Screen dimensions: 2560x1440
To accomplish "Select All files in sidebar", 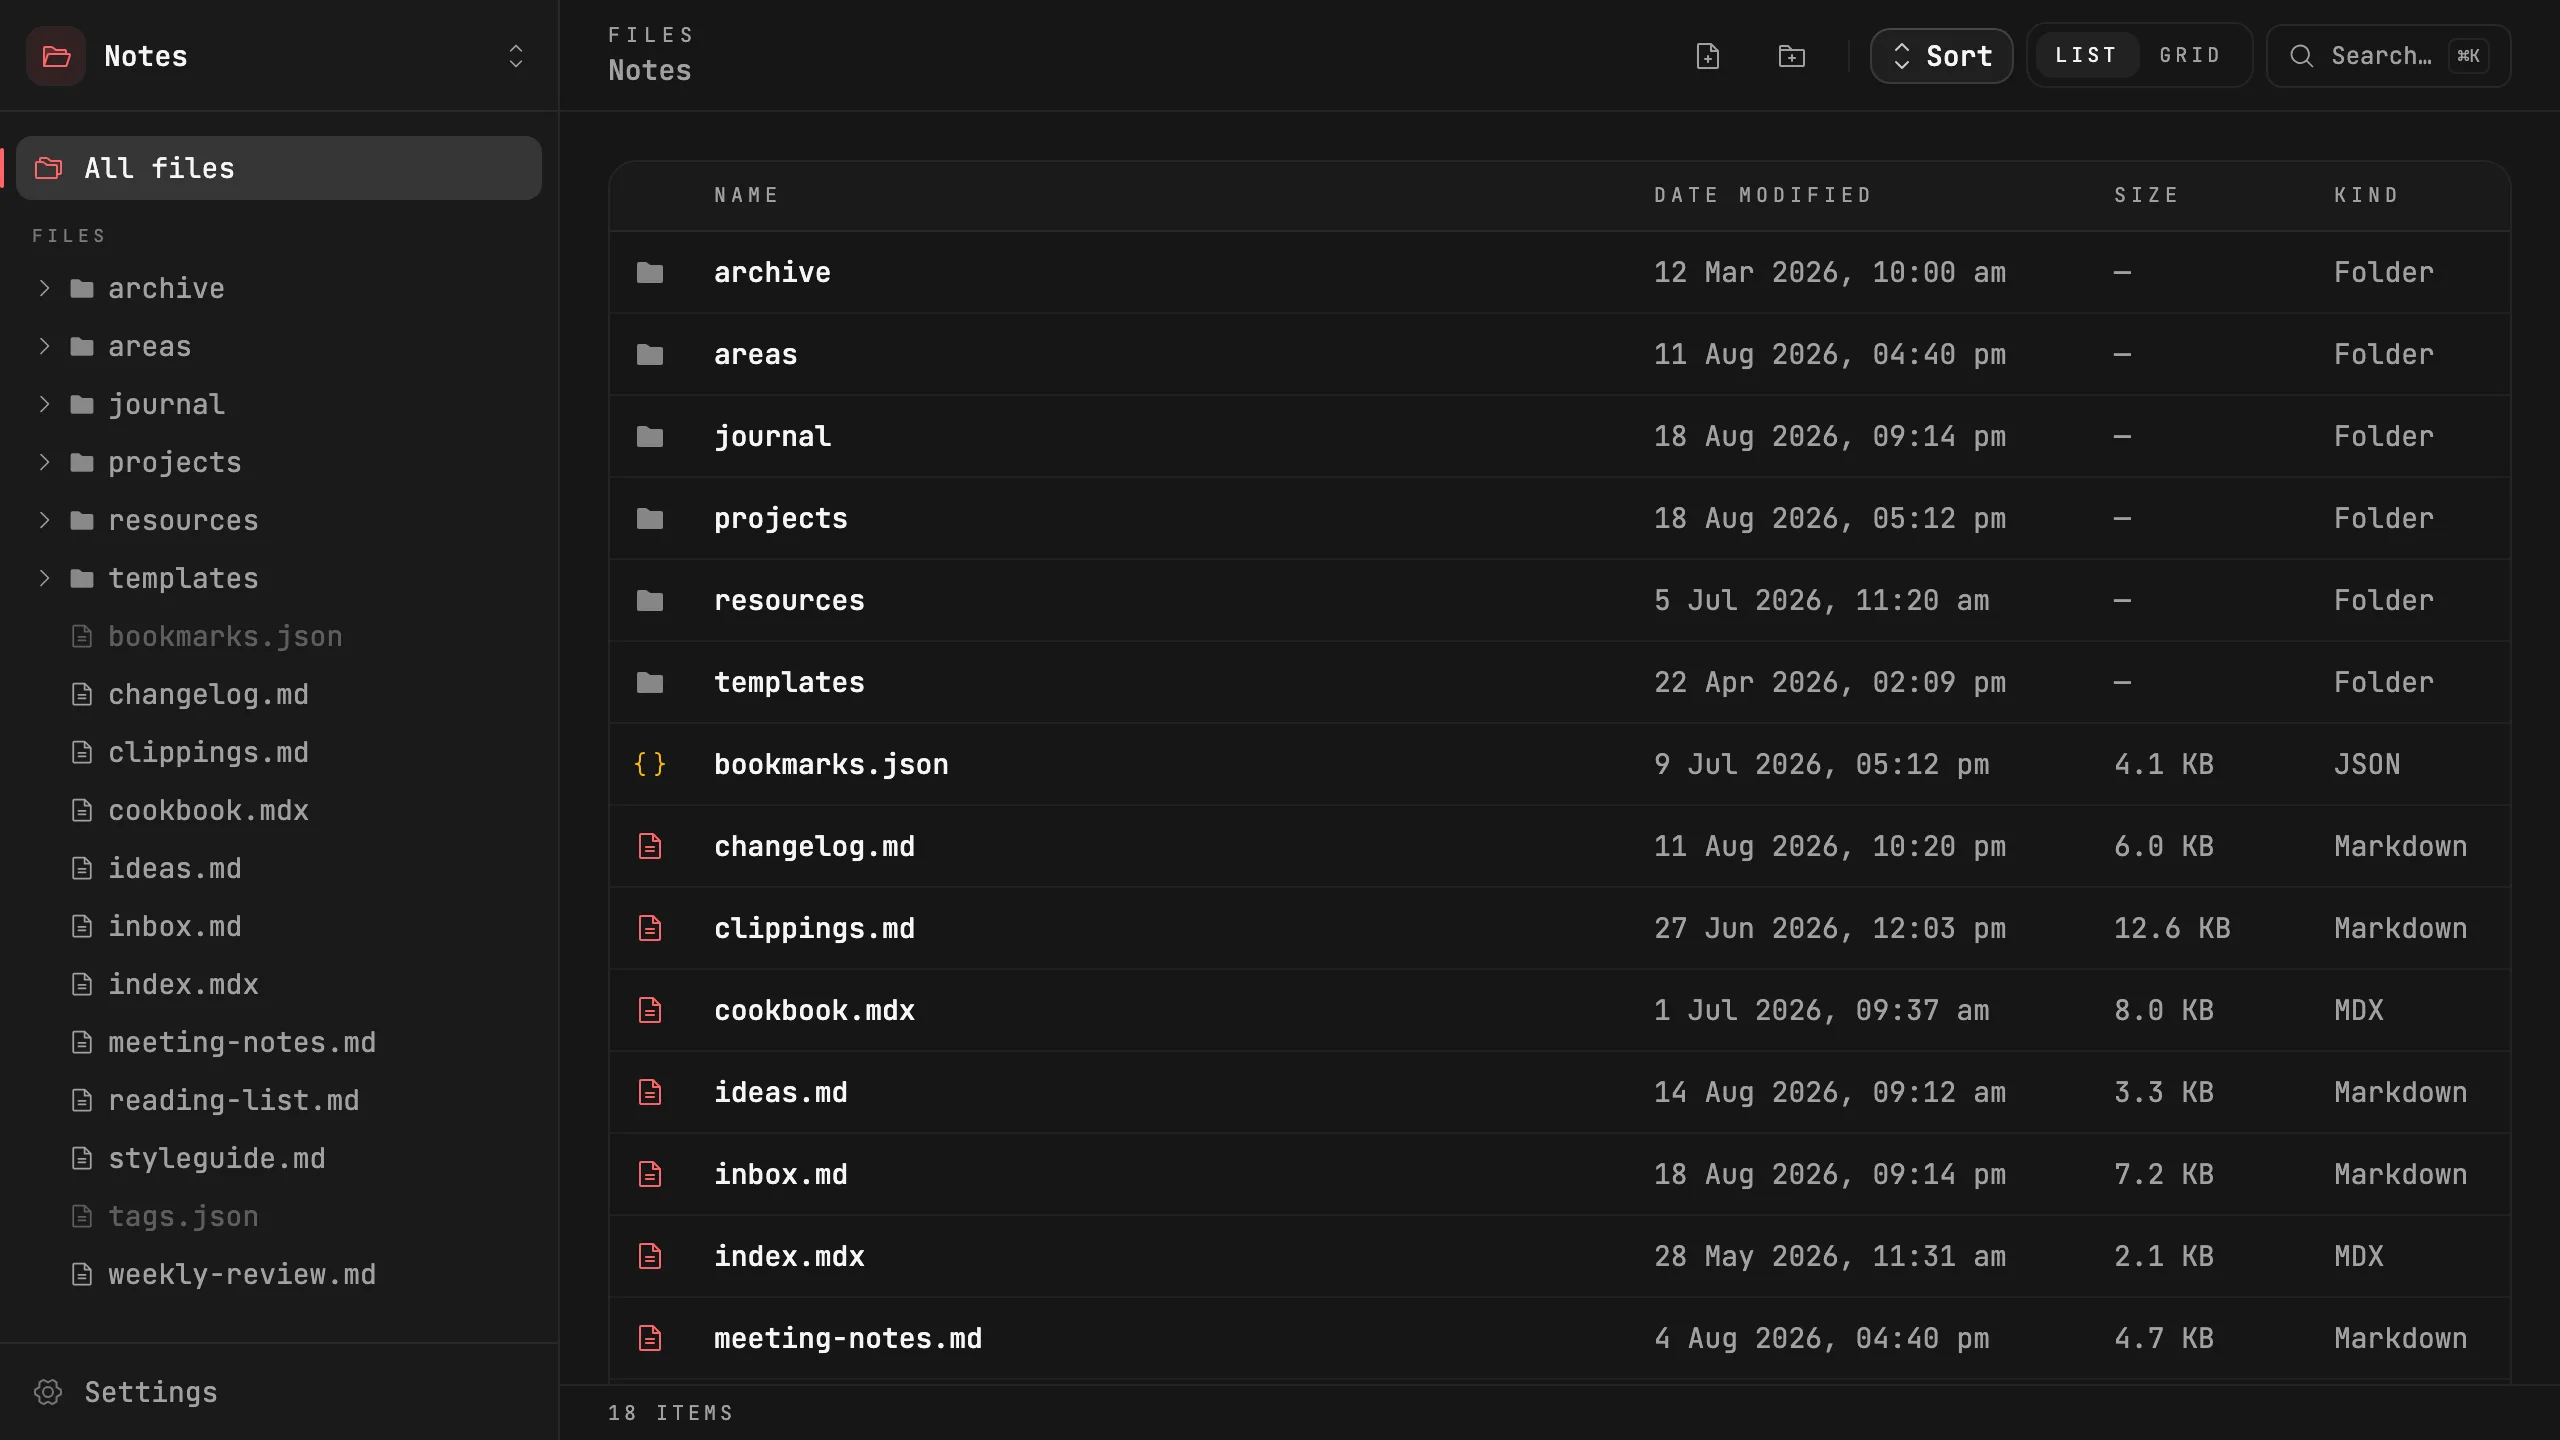I will point(279,168).
